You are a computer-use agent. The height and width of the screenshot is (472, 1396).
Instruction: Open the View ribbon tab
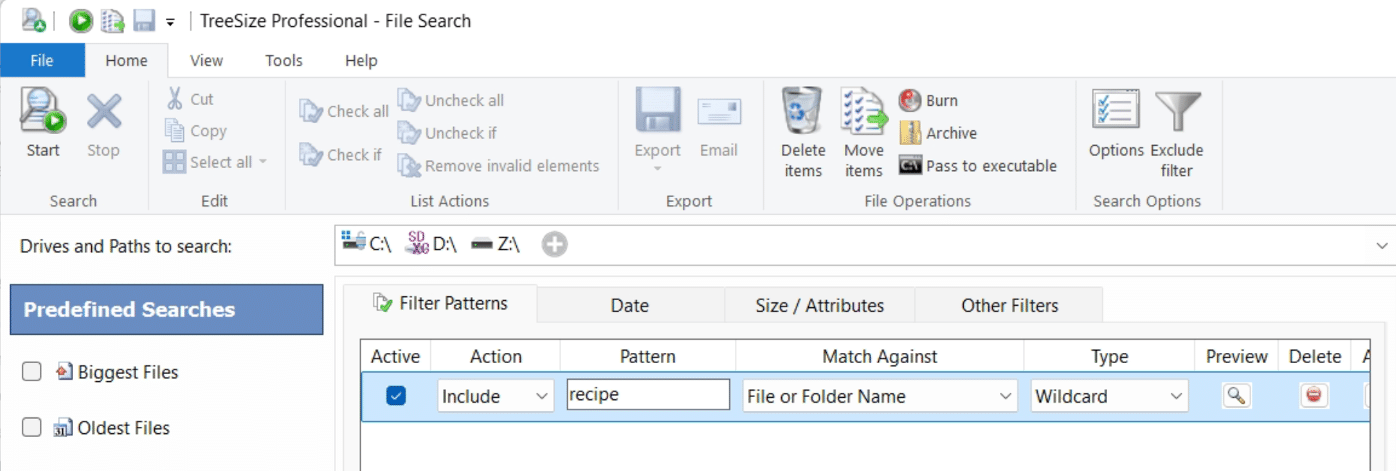tap(206, 60)
